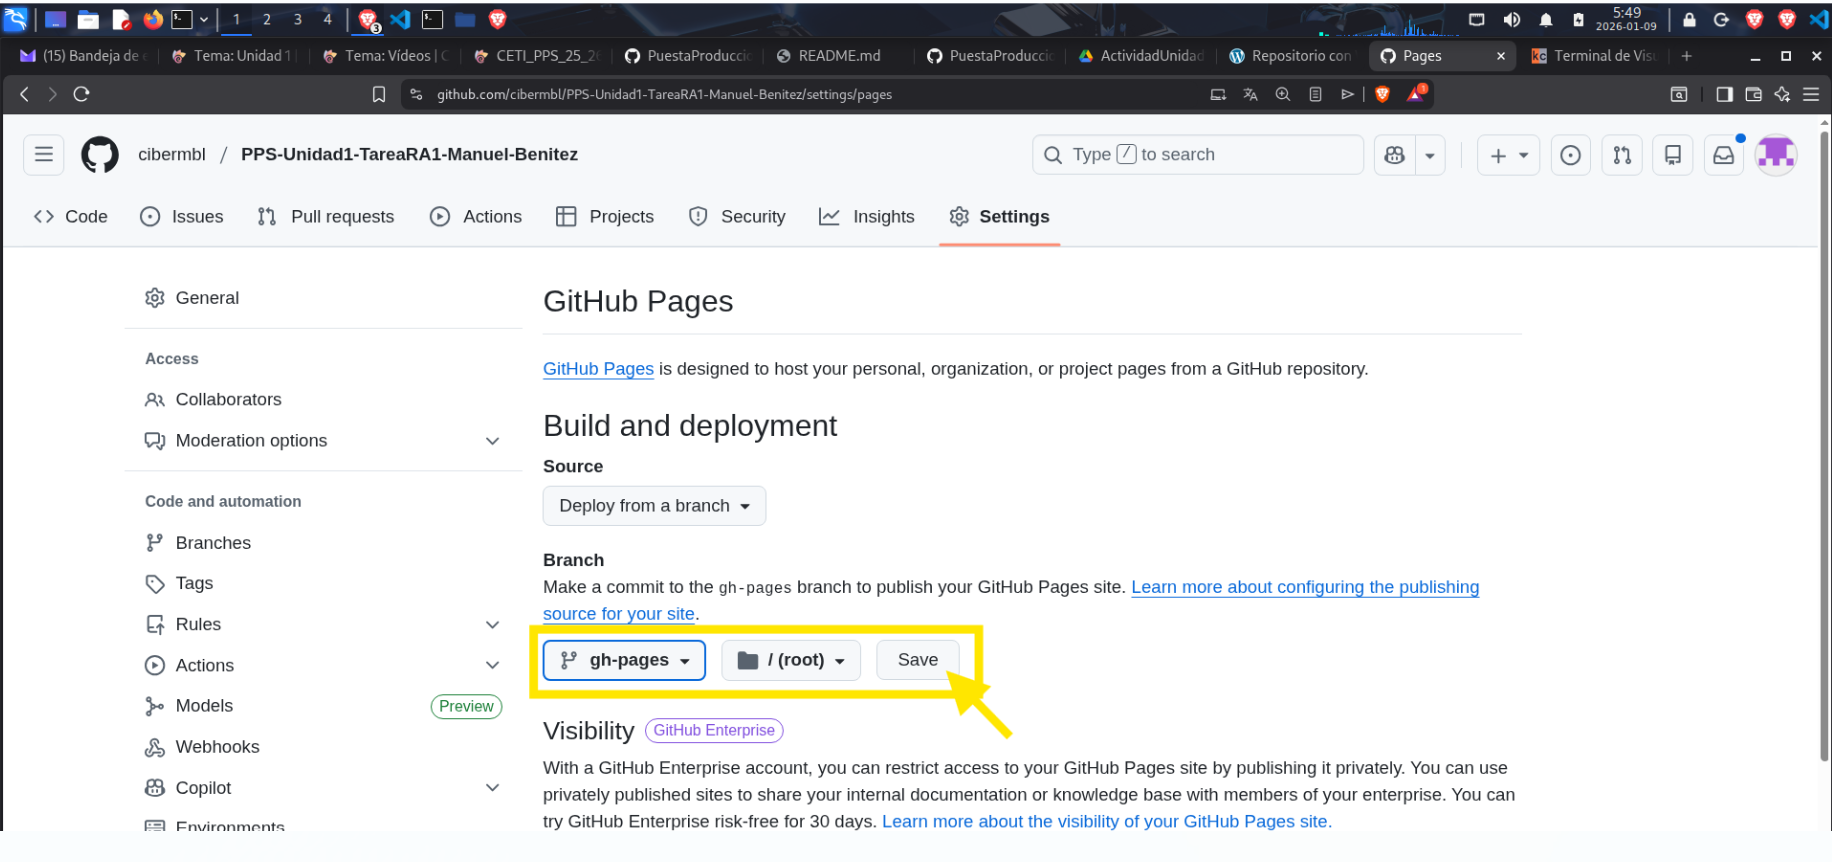Open the zoom magnifier icon in address bar
The image size is (1832, 862).
(x=1283, y=94)
